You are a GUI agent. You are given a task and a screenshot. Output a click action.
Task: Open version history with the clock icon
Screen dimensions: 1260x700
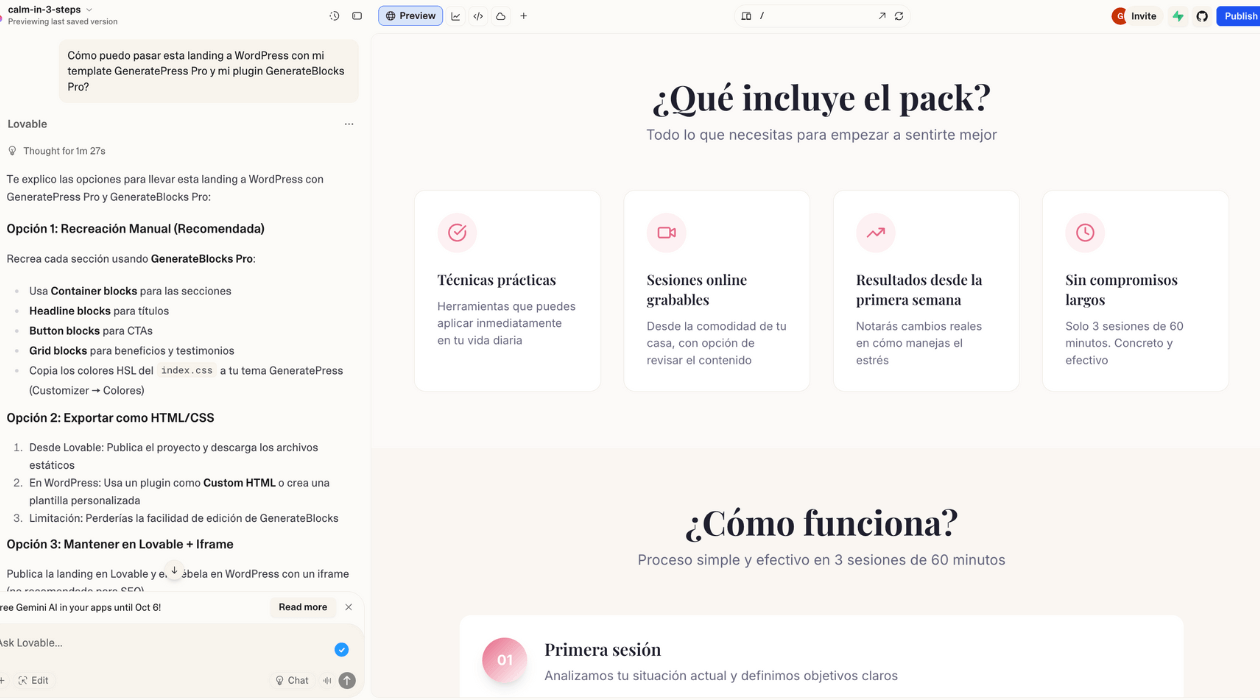pos(335,15)
